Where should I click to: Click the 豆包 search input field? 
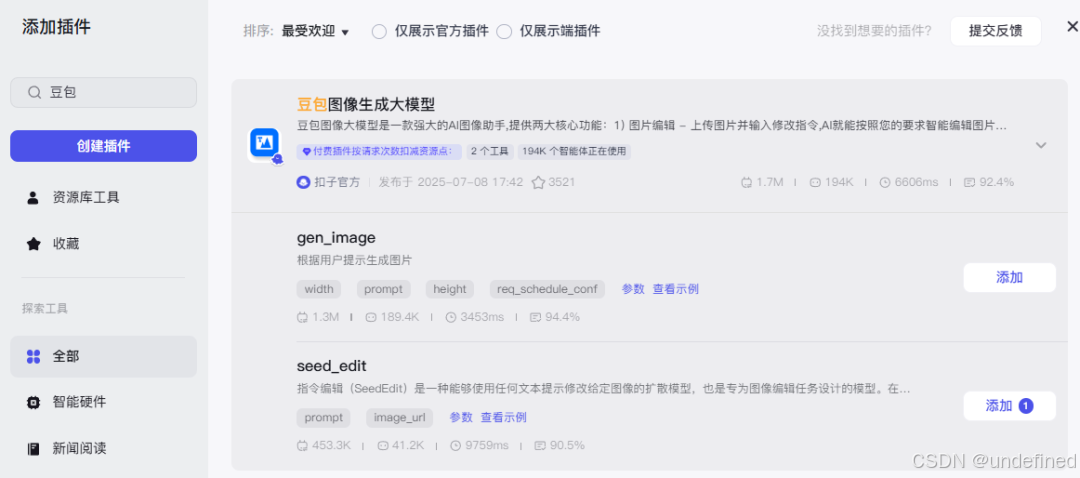pos(103,92)
